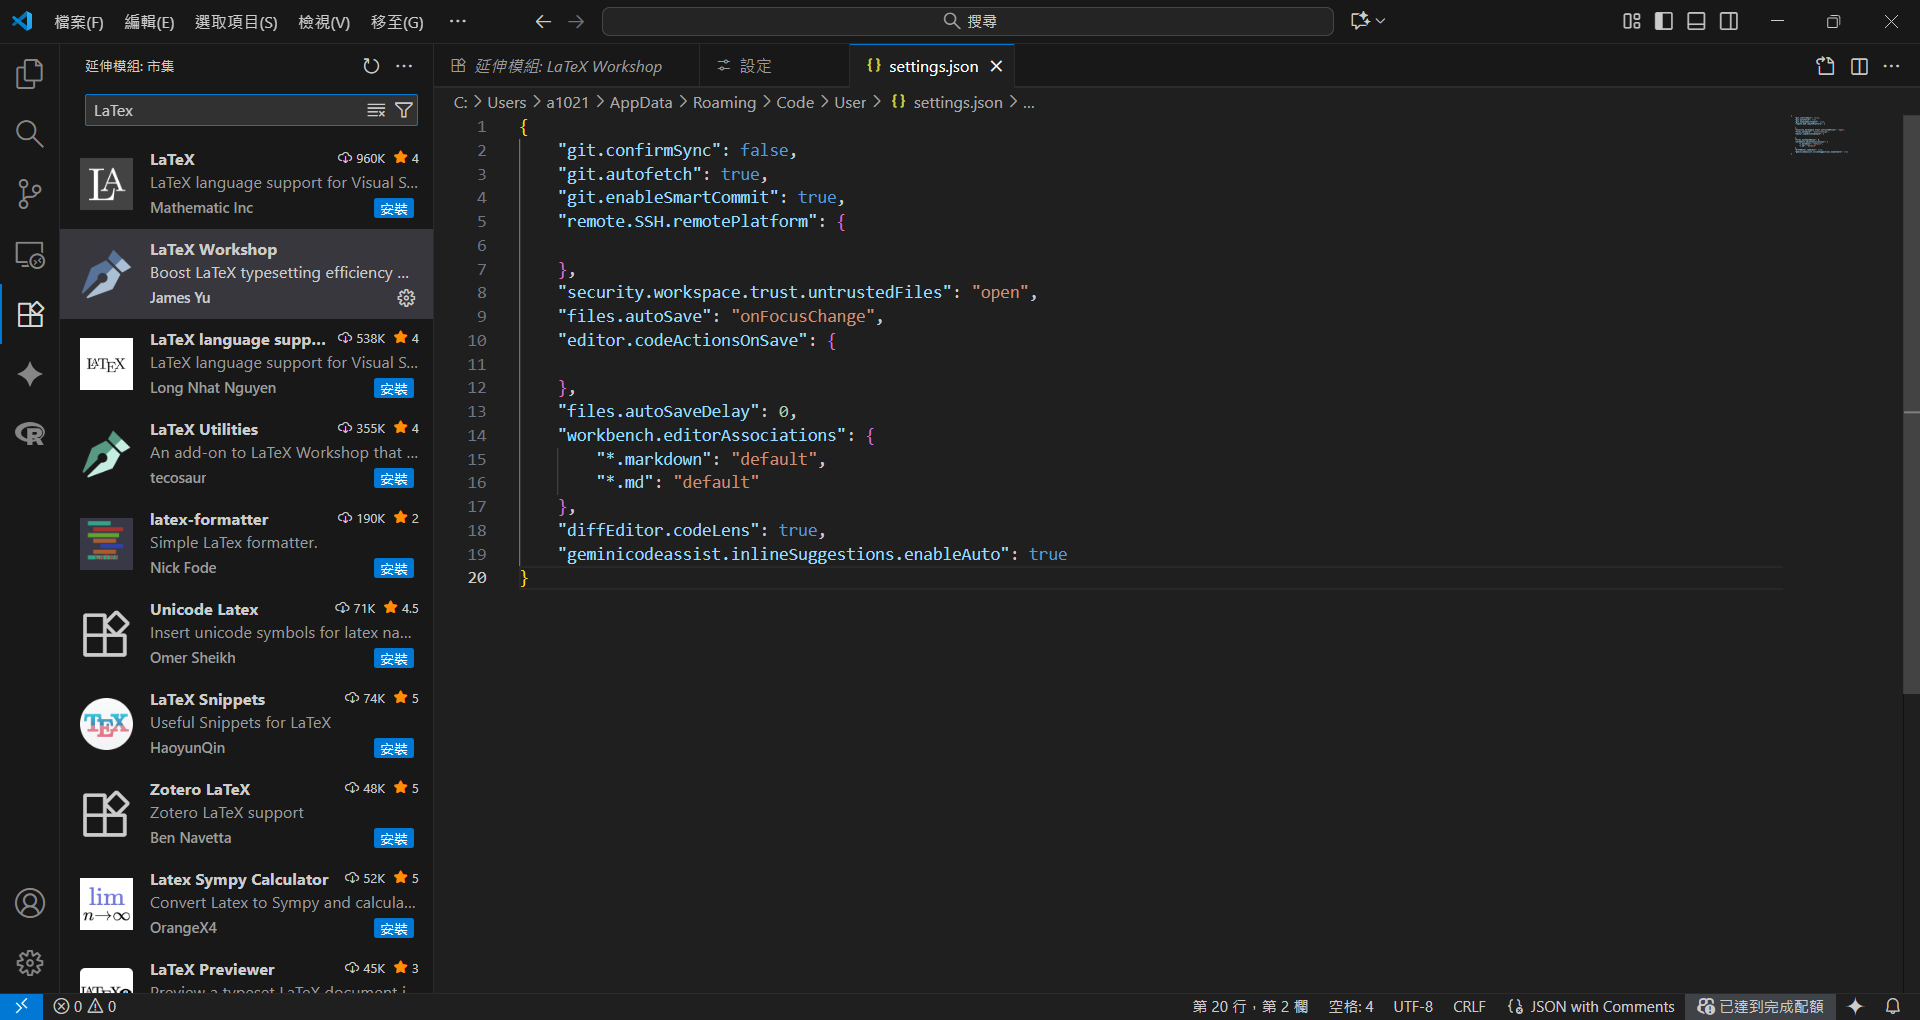
Task: Install Unicode Latex extension
Action: [x=394, y=658]
